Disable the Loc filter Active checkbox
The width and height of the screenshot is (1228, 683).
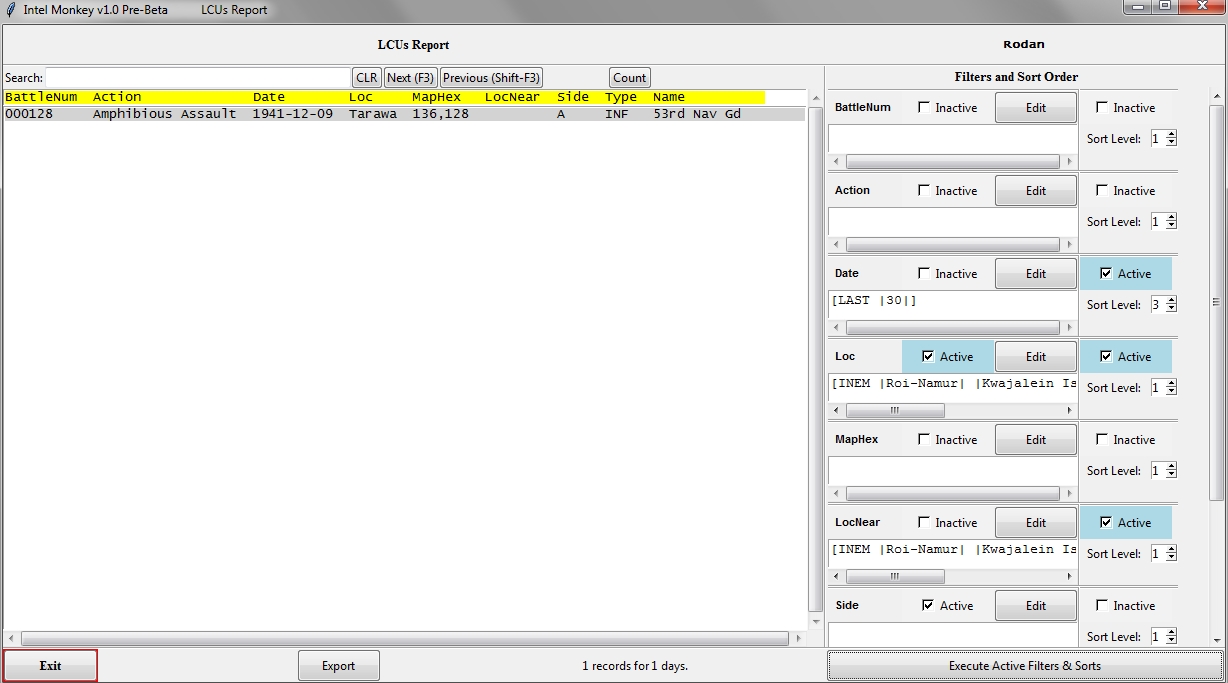point(927,357)
